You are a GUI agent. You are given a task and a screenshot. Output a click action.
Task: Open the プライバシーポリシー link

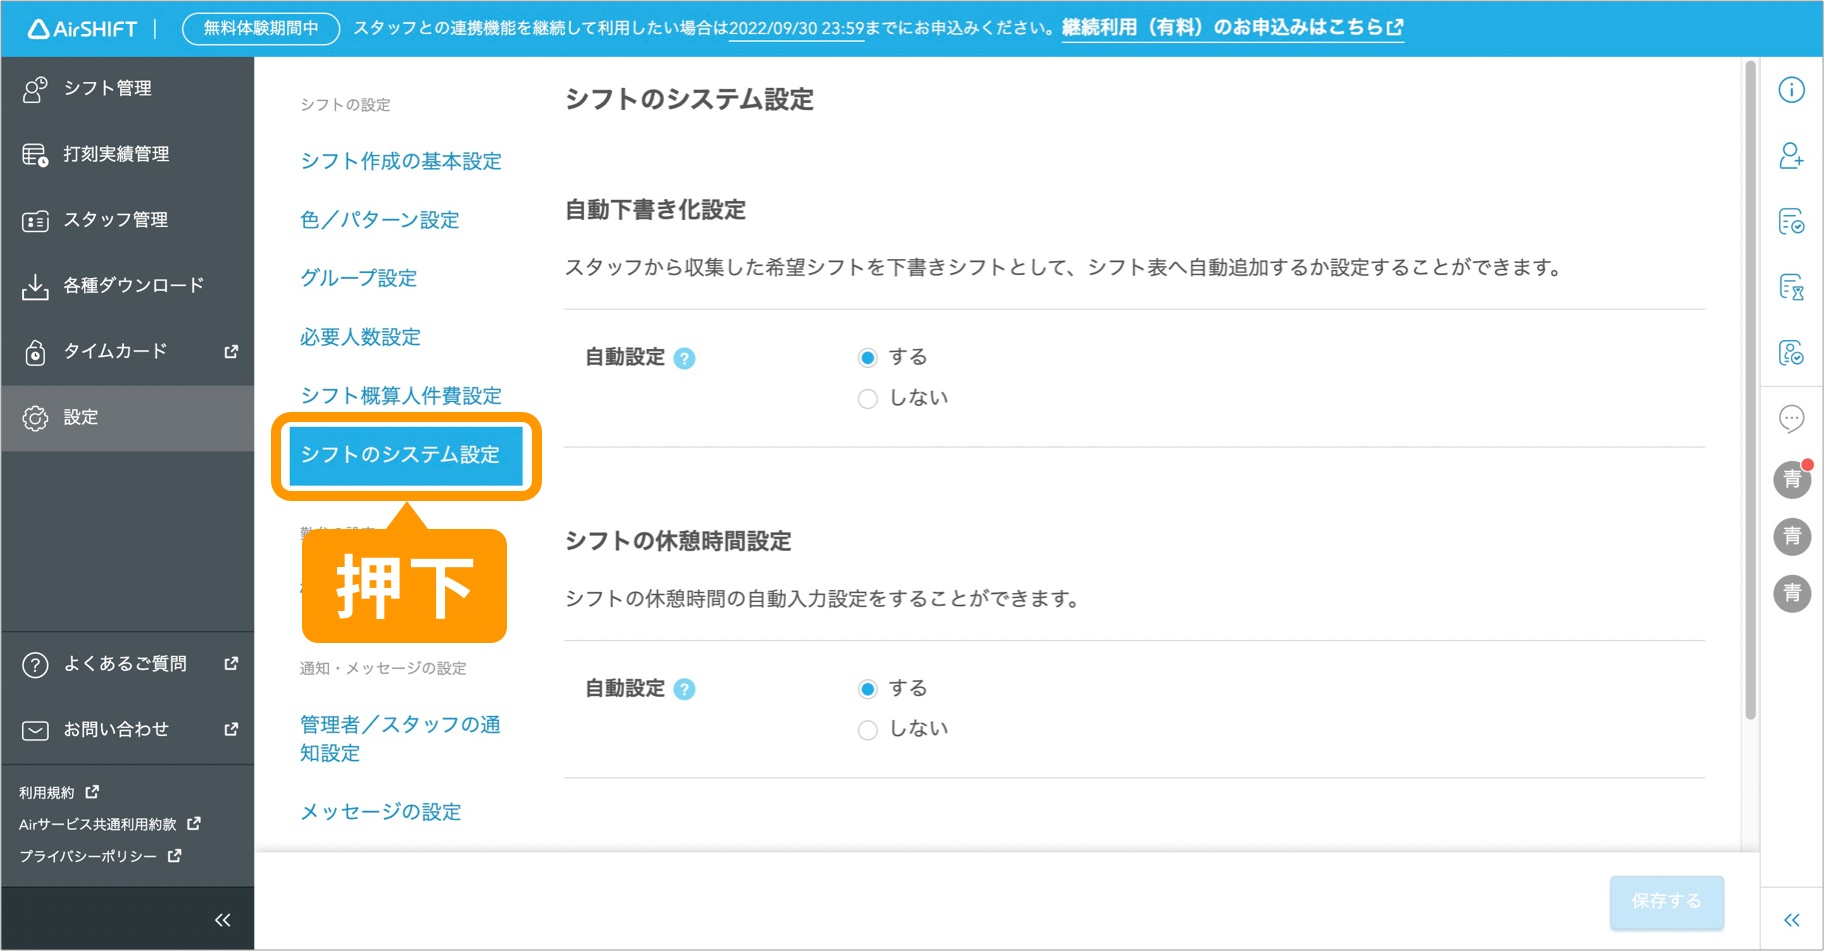click(87, 856)
